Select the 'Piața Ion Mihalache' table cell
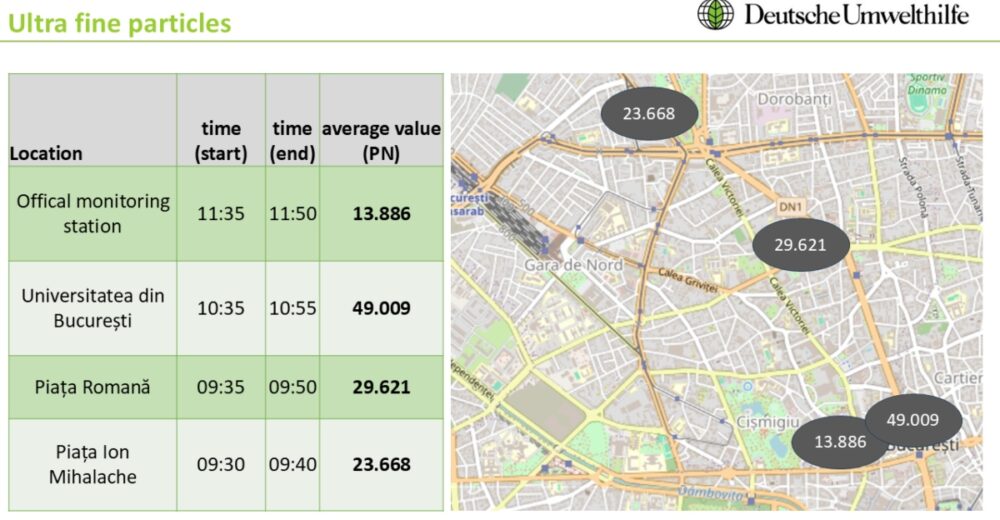Viewport: 1000px width, 520px height. coord(93,465)
